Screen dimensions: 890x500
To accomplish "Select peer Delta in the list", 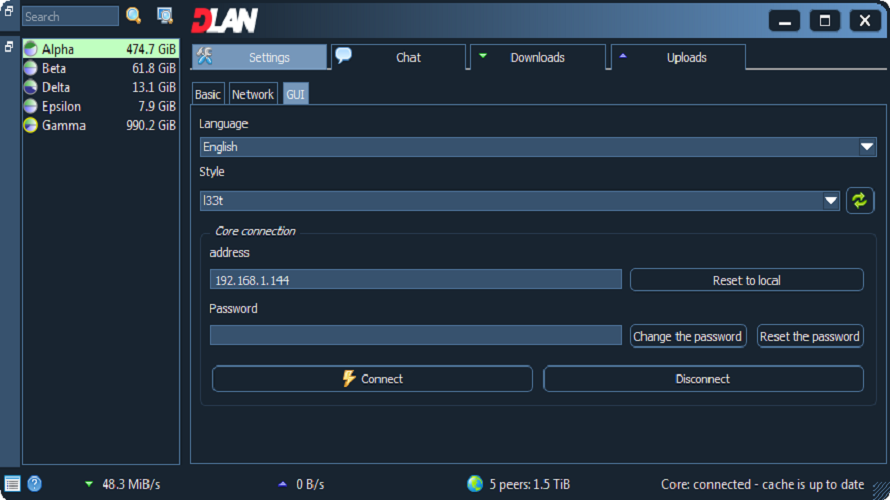I will tap(100, 87).
